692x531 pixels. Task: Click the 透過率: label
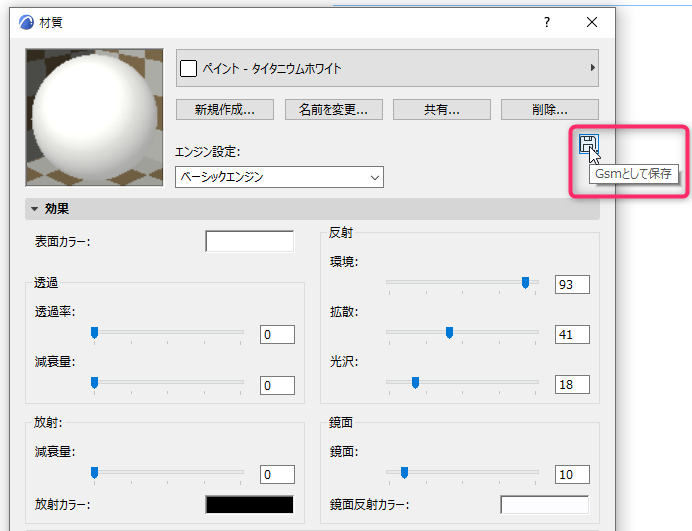[55, 312]
